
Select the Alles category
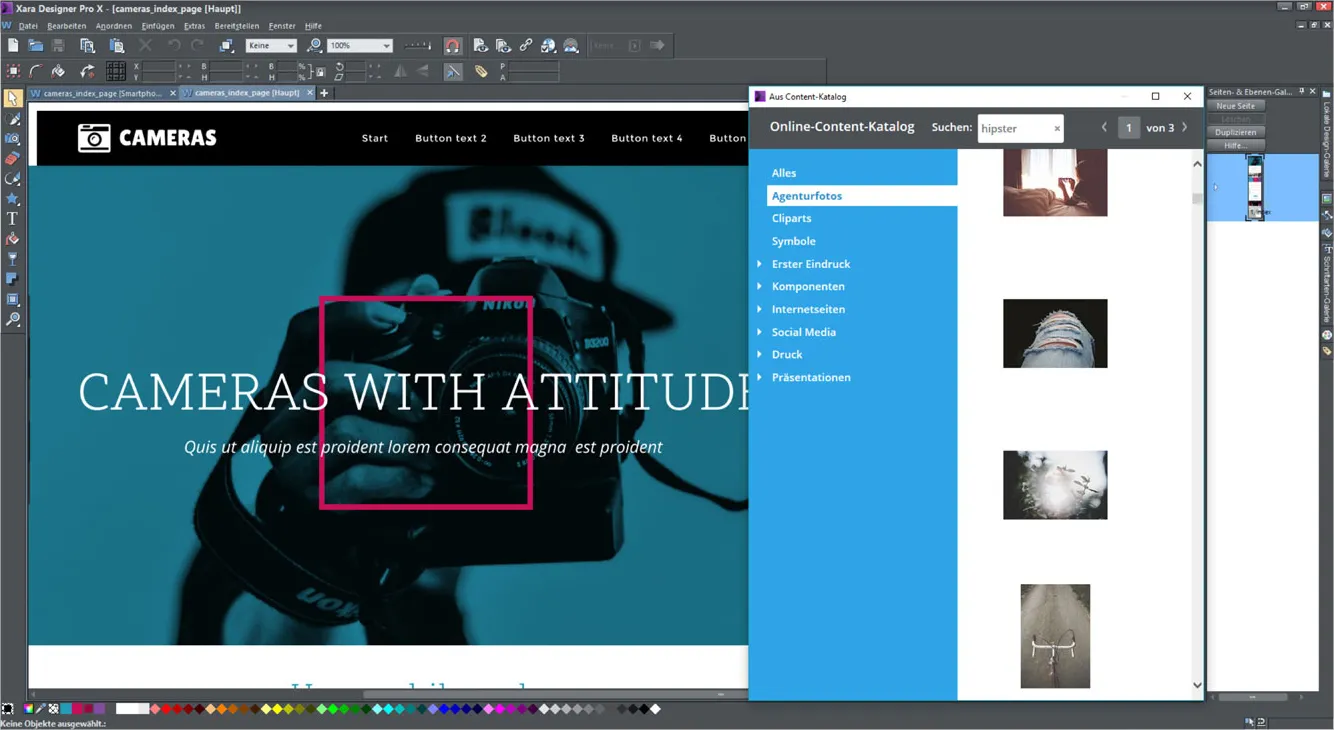[x=784, y=173]
